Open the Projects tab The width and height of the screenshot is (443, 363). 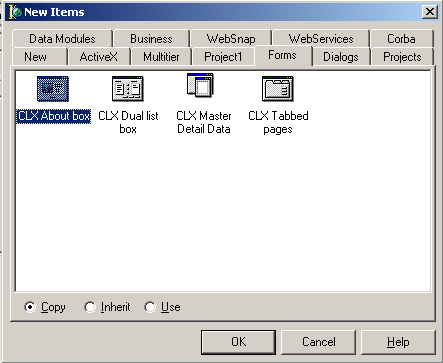(402, 57)
